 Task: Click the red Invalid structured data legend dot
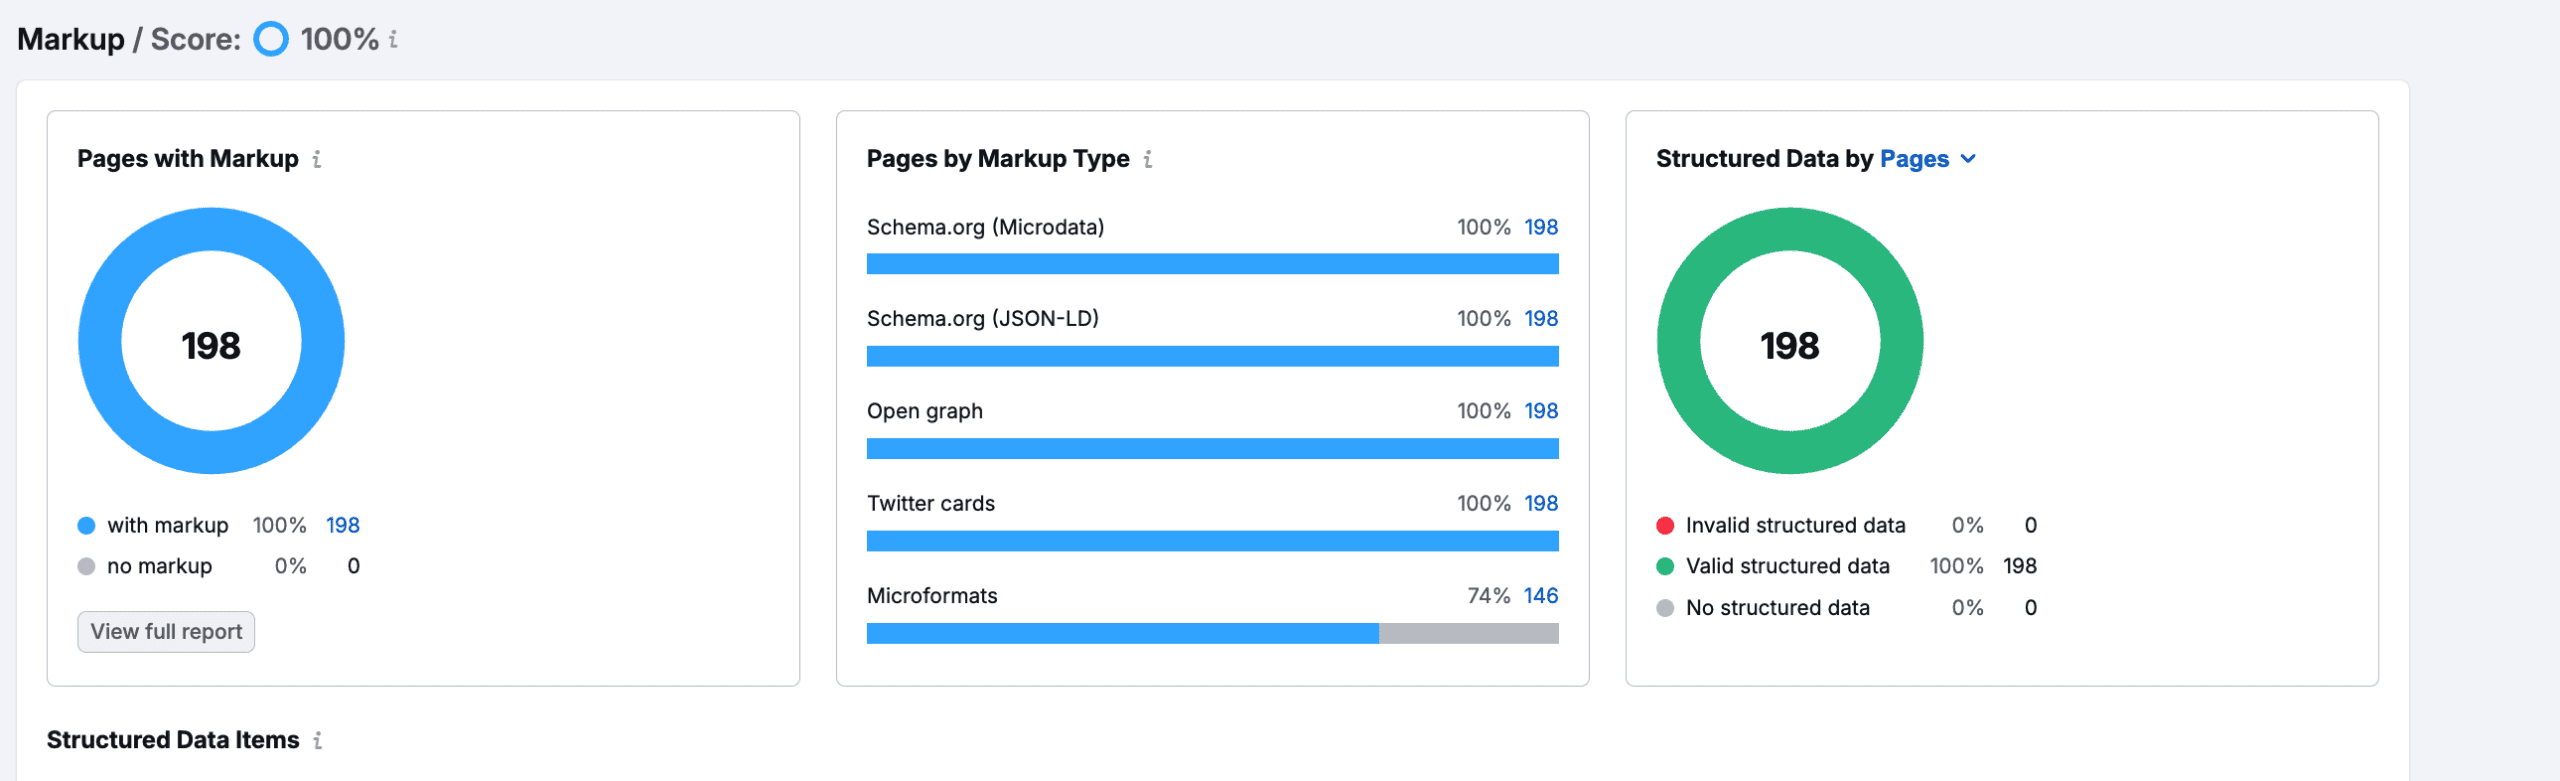coord(1665,526)
